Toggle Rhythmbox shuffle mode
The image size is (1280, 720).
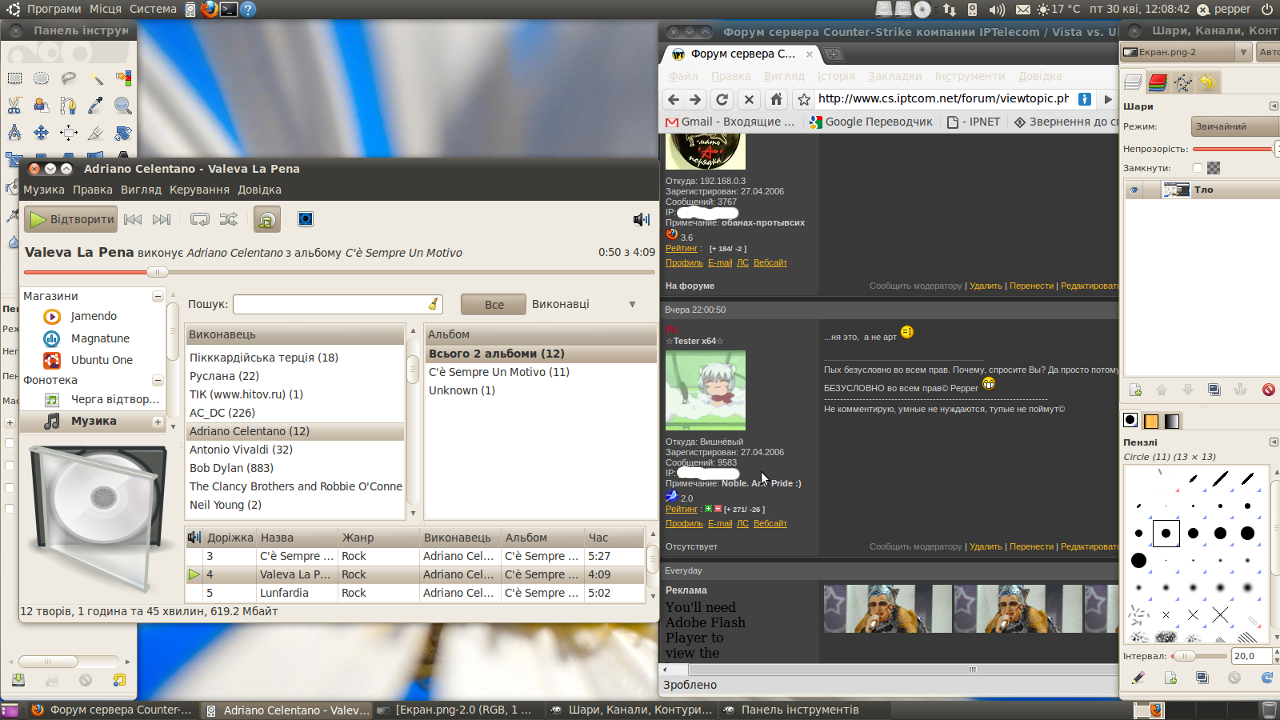pyautogui.click(x=228, y=219)
